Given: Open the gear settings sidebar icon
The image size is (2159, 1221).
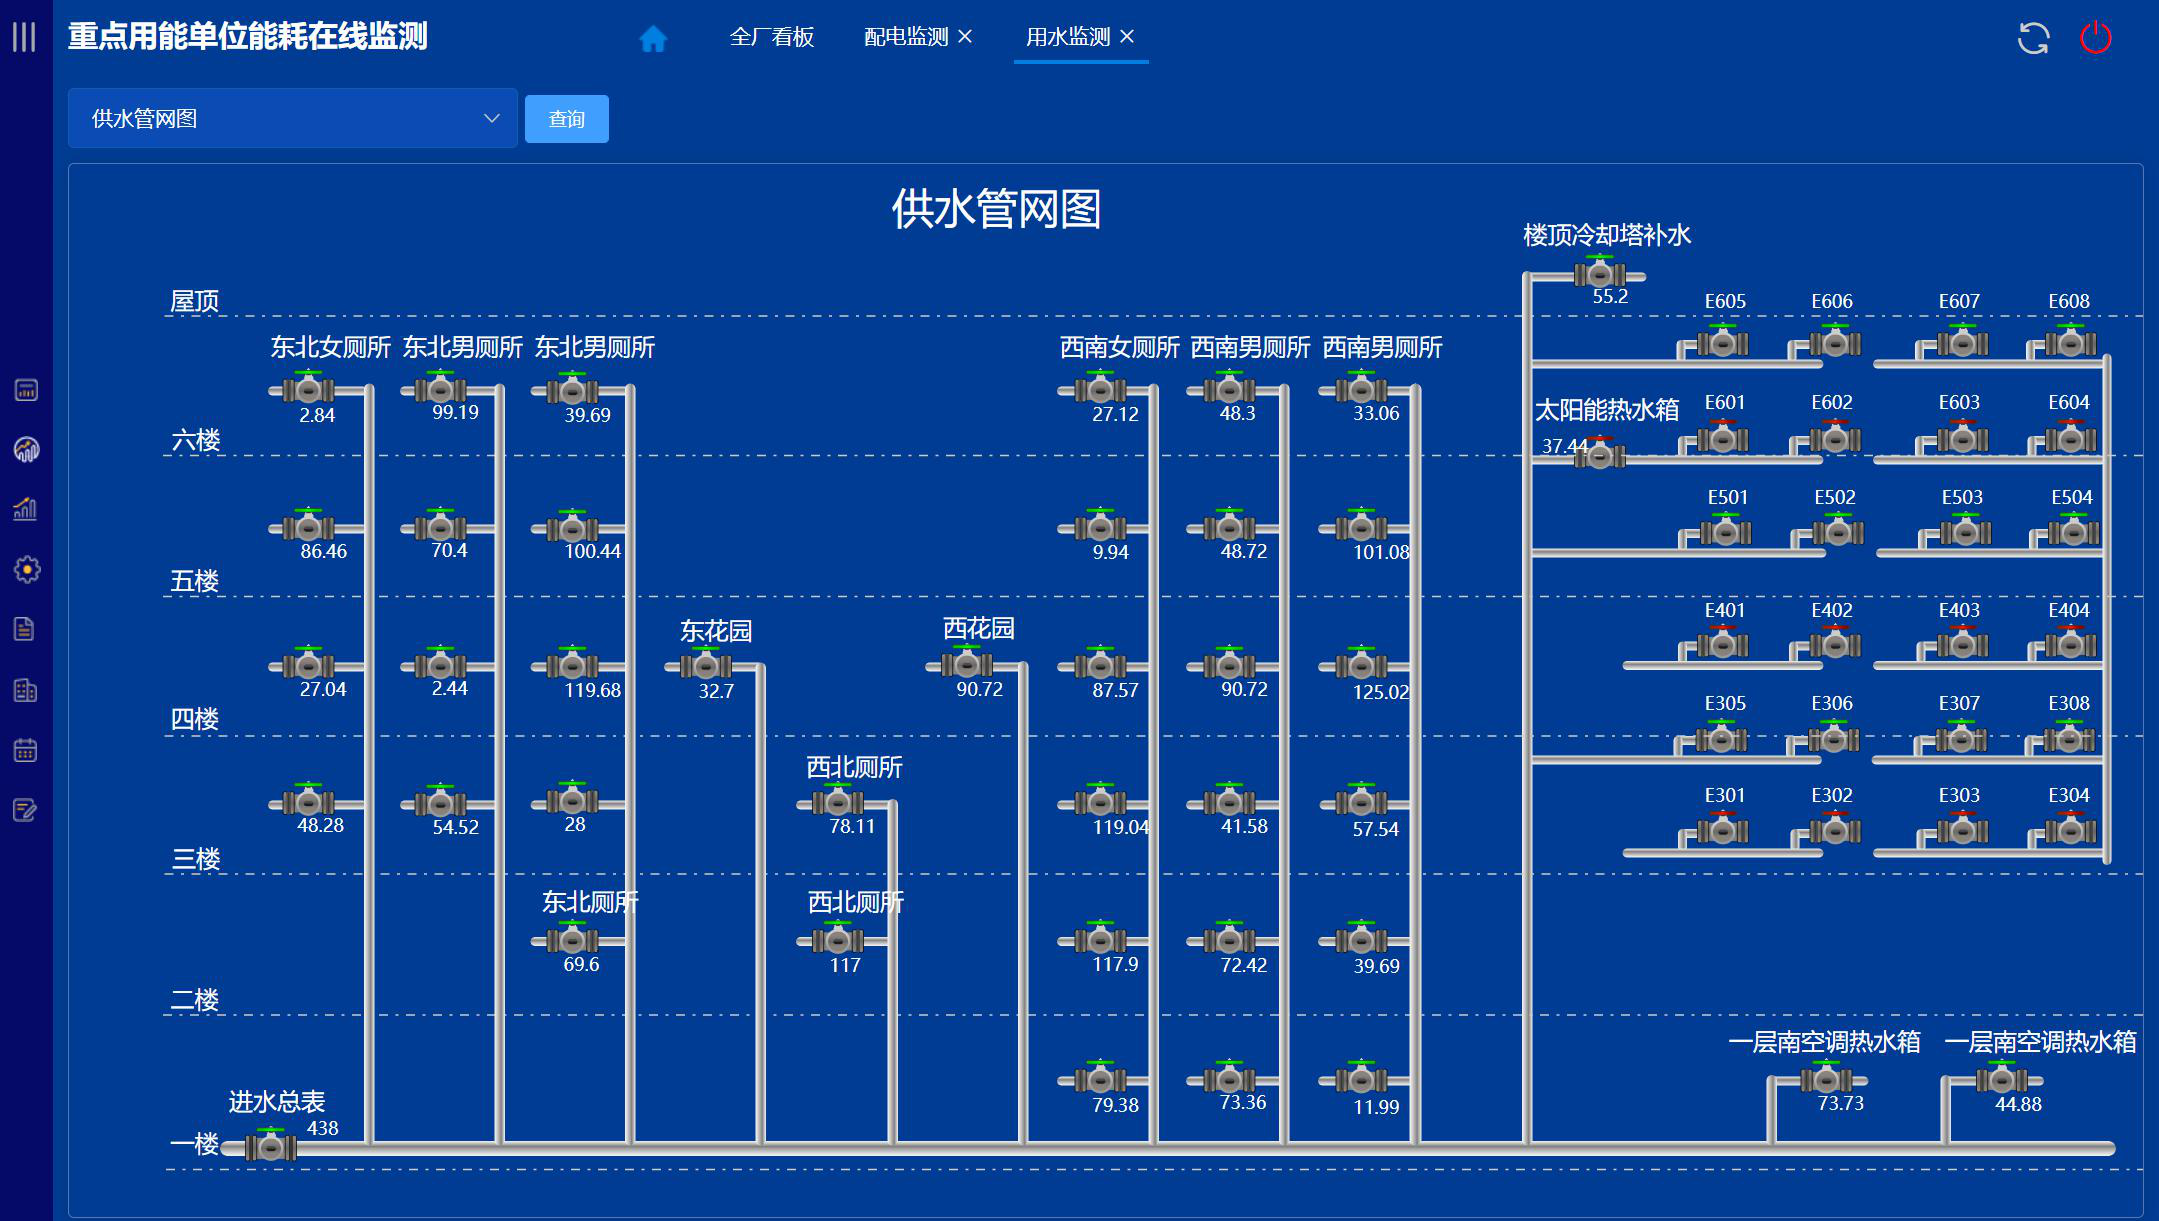Looking at the screenshot, I should click(26, 570).
